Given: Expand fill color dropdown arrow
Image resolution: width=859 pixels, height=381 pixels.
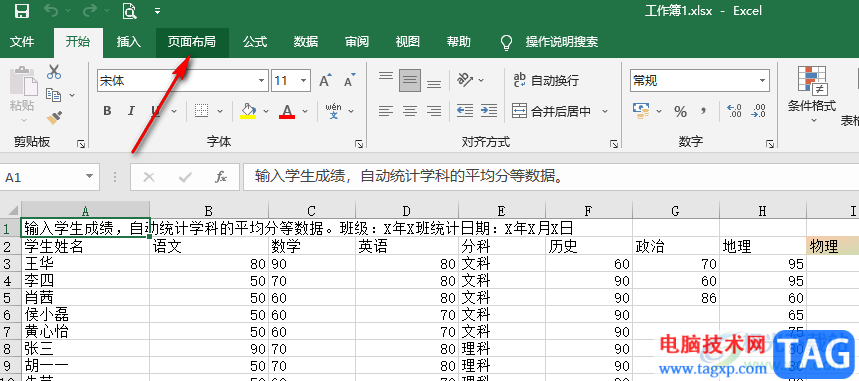Looking at the screenshot, I should [x=266, y=111].
